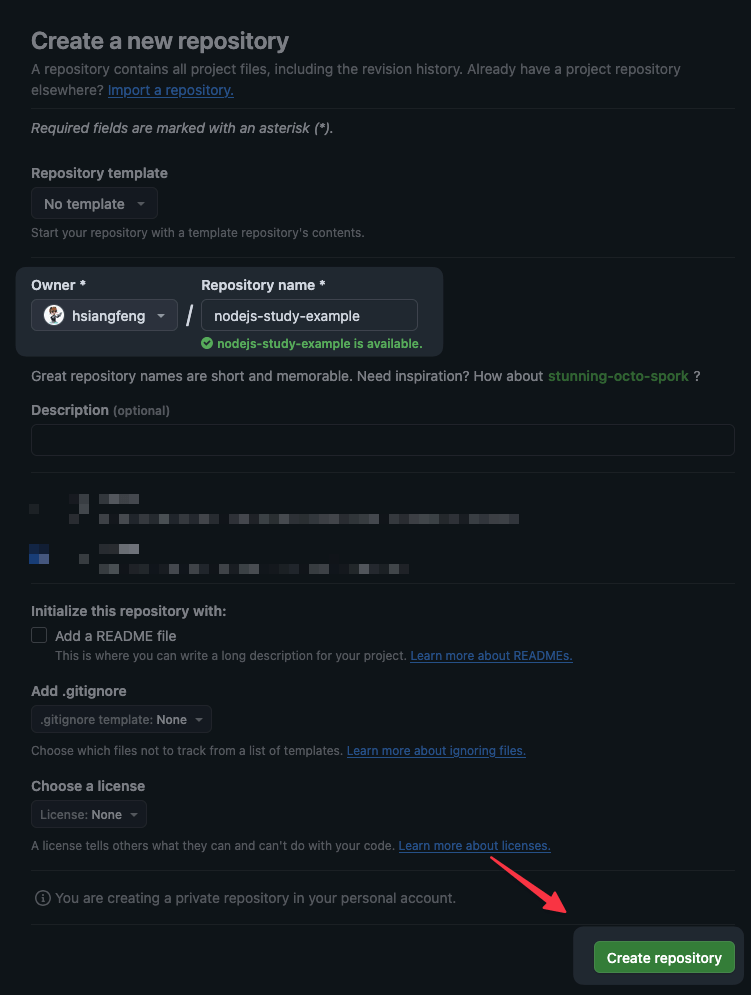Open the No template dropdown
The height and width of the screenshot is (995, 751).
94,204
